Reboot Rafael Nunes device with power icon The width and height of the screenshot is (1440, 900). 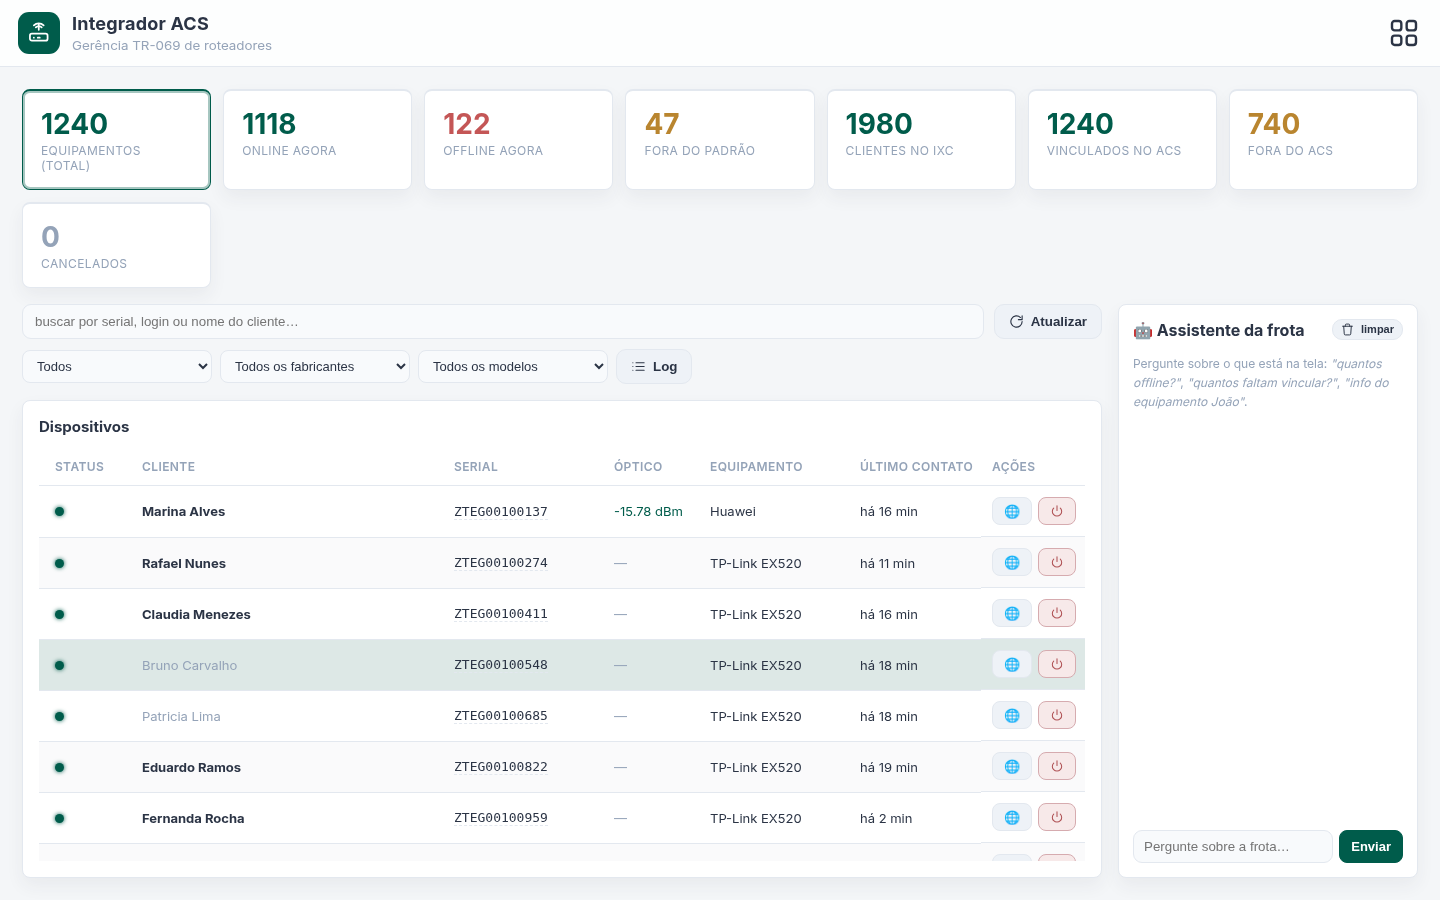pos(1057,562)
